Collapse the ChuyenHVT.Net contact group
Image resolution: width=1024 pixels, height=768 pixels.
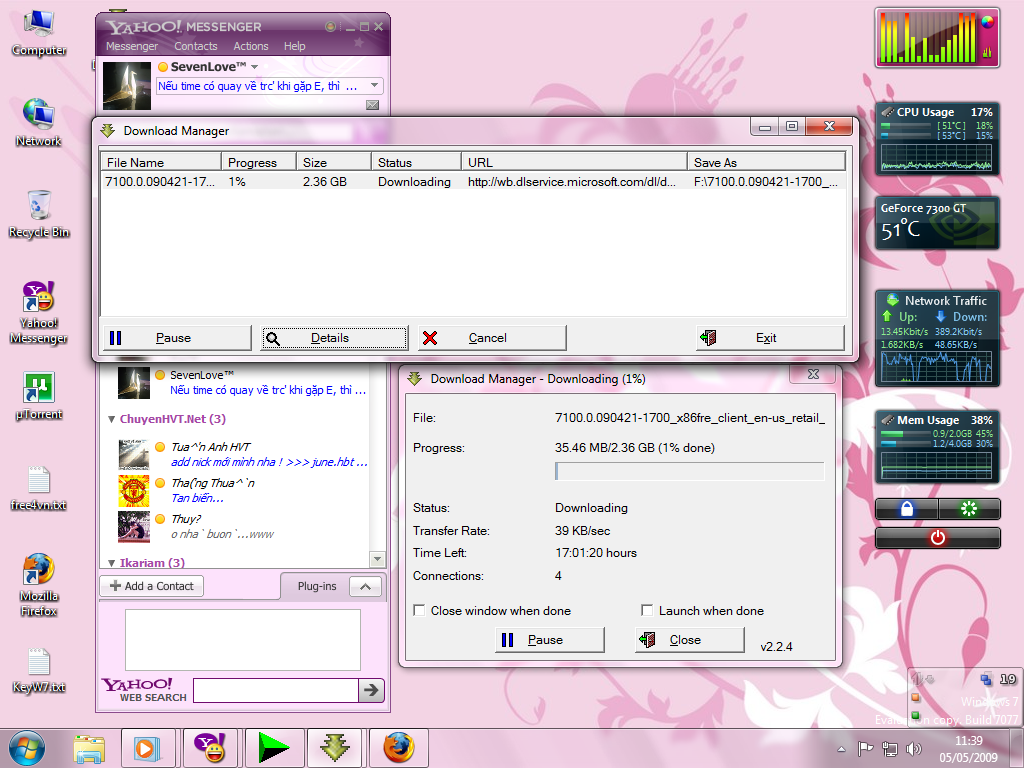112,419
